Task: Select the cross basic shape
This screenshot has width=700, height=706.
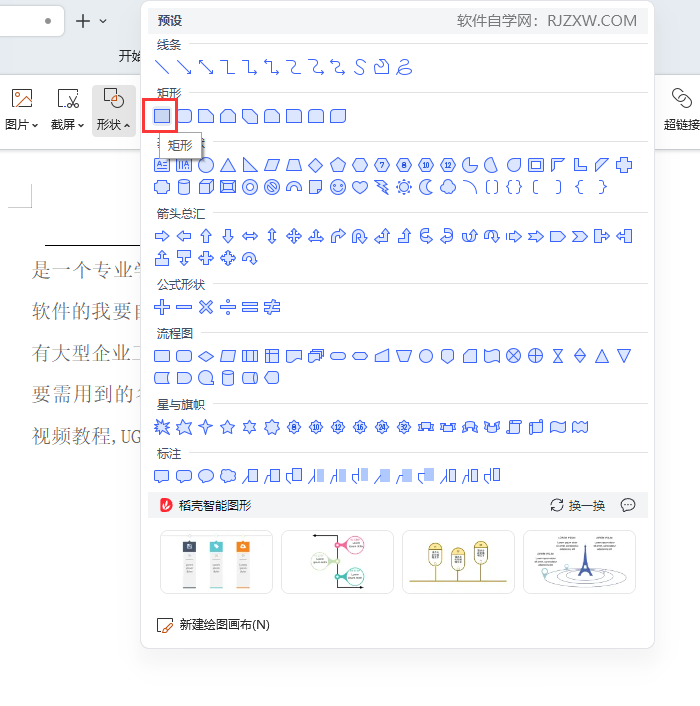Action: 624,165
